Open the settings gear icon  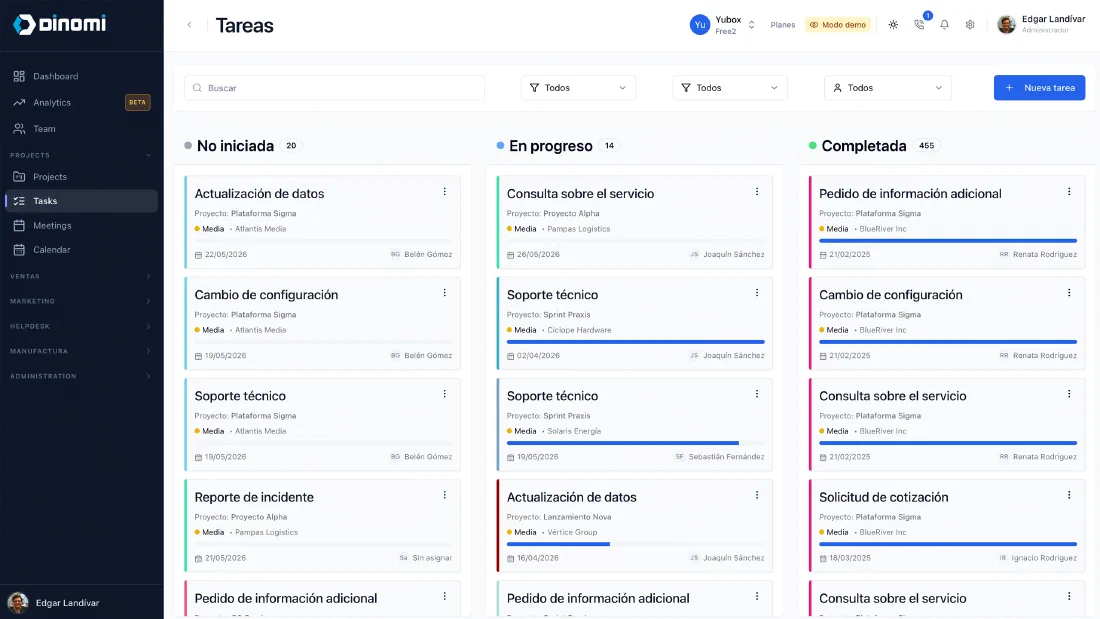pos(970,25)
